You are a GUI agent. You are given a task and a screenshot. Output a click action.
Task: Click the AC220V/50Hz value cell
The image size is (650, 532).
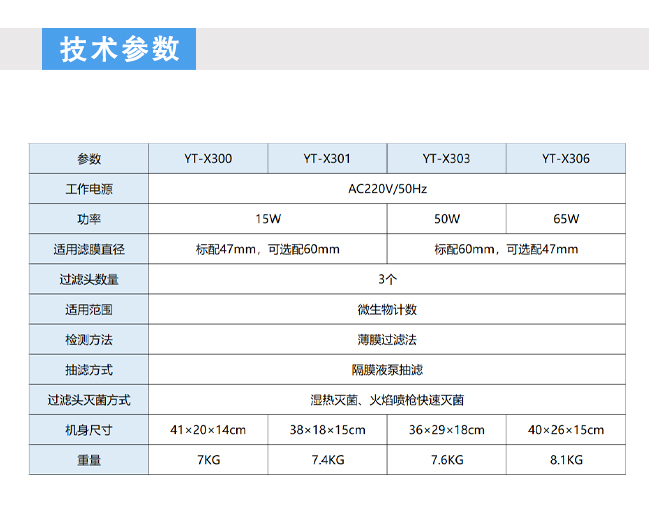[387, 188]
